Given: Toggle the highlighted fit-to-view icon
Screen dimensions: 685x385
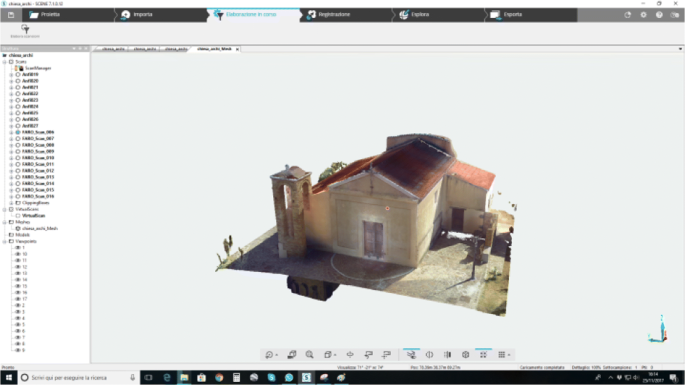Looking at the screenshot, I should tap(483, 355).
